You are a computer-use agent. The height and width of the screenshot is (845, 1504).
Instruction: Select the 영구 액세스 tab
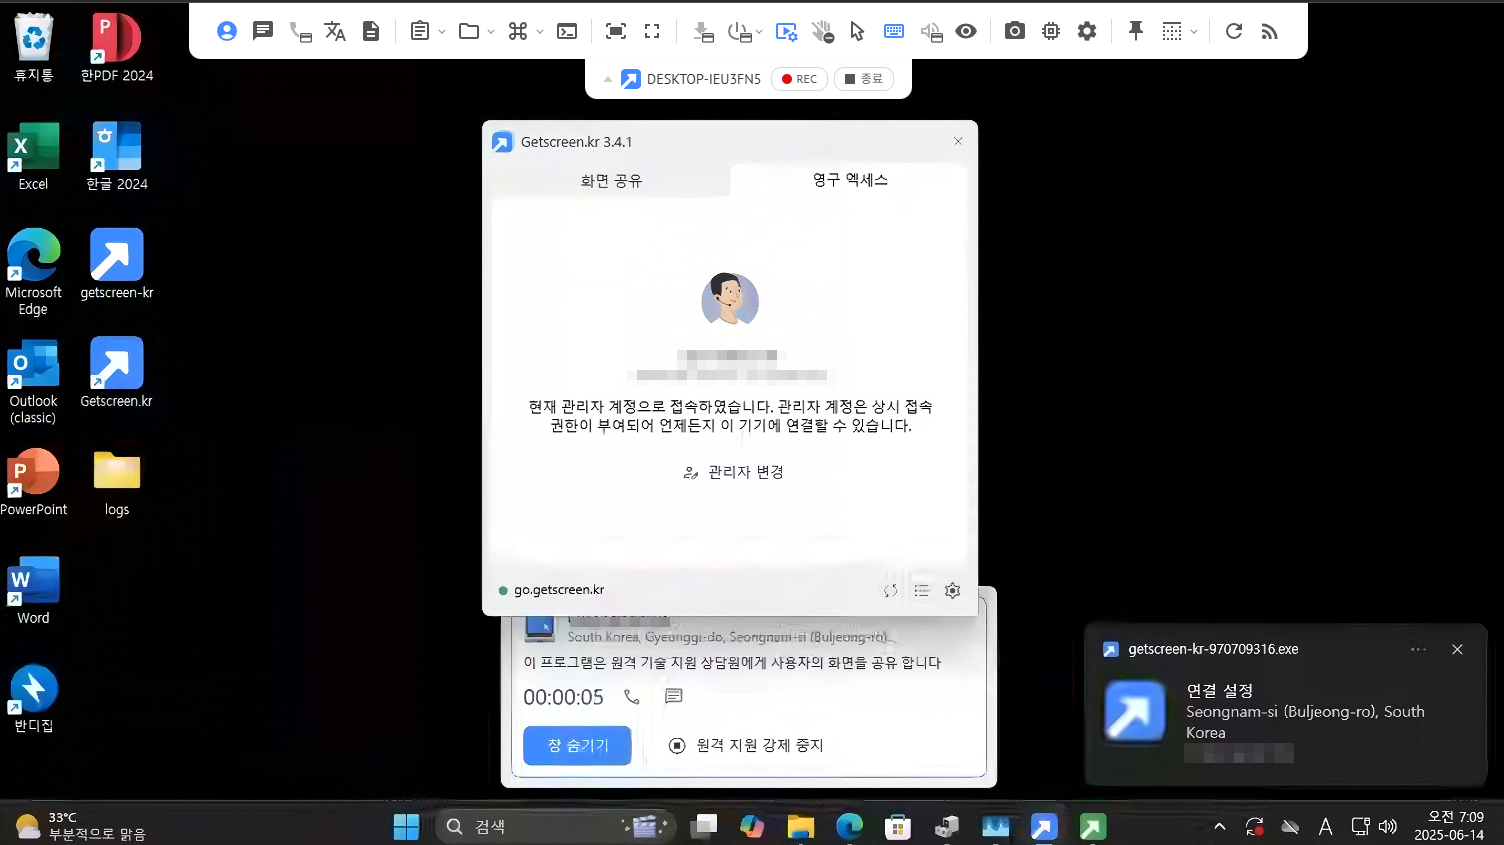pyautogui.click(x=850, y=180)
